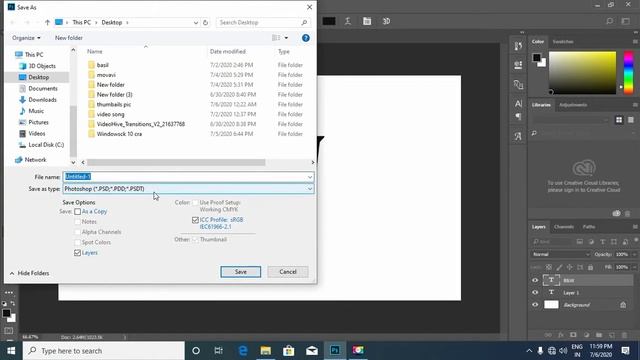Viewport: 640px width, 360px height.
Task: Toggle the Notes checkbox
Action: [x=78, y=222]
